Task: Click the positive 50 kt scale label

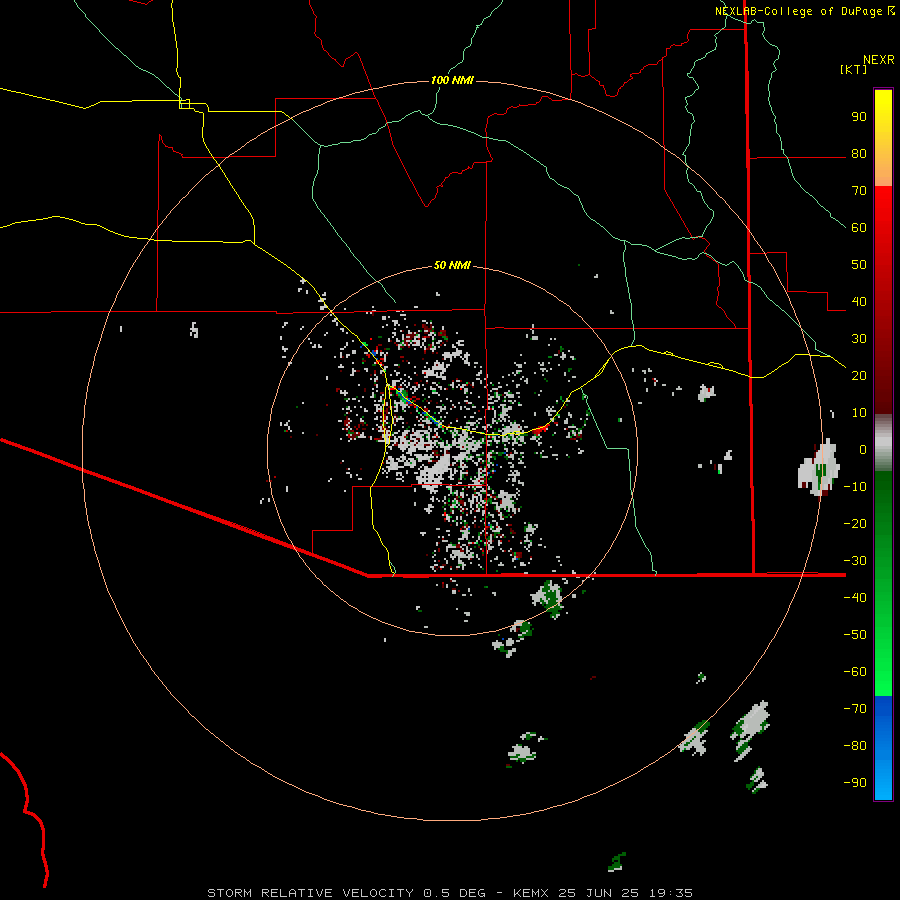Action: (x=859, y=265)
